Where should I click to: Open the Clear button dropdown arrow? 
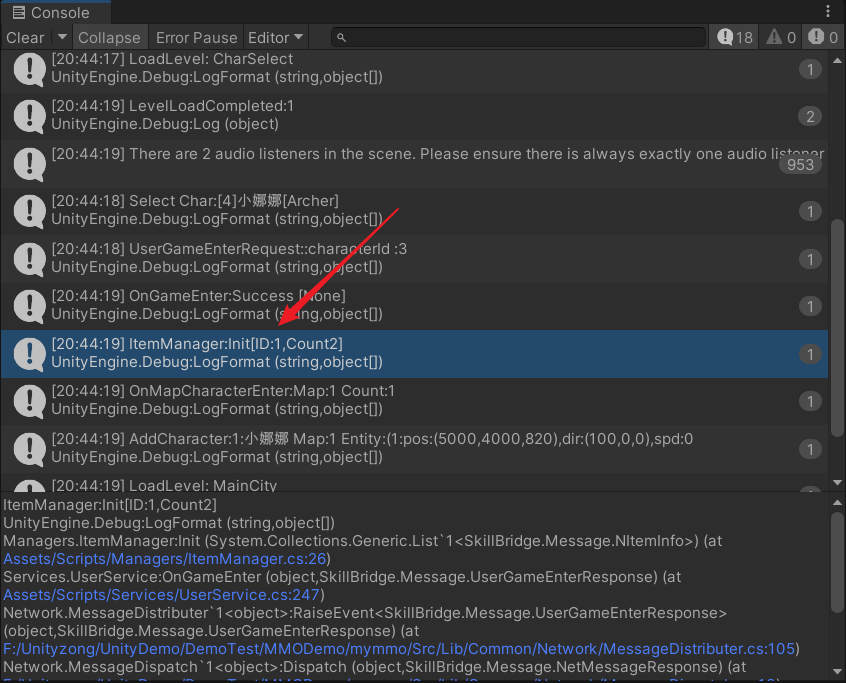pyautogui.click(x=61, y=37)
